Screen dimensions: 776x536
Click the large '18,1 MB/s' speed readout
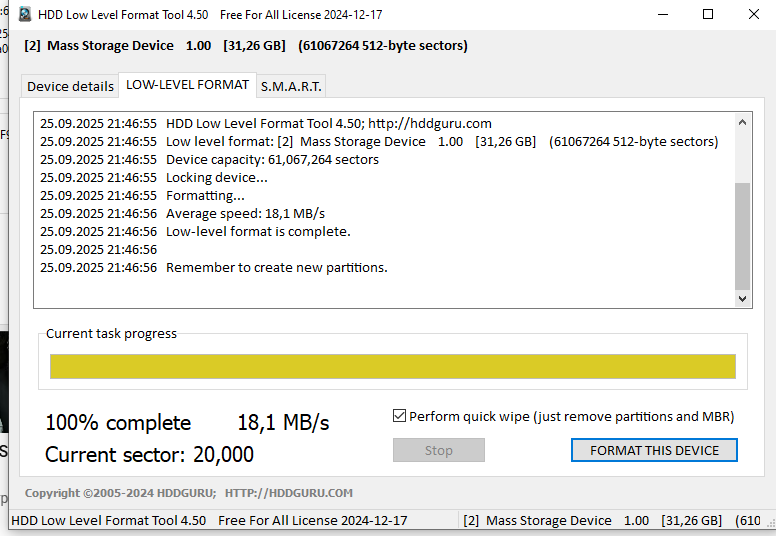point(283,423)
